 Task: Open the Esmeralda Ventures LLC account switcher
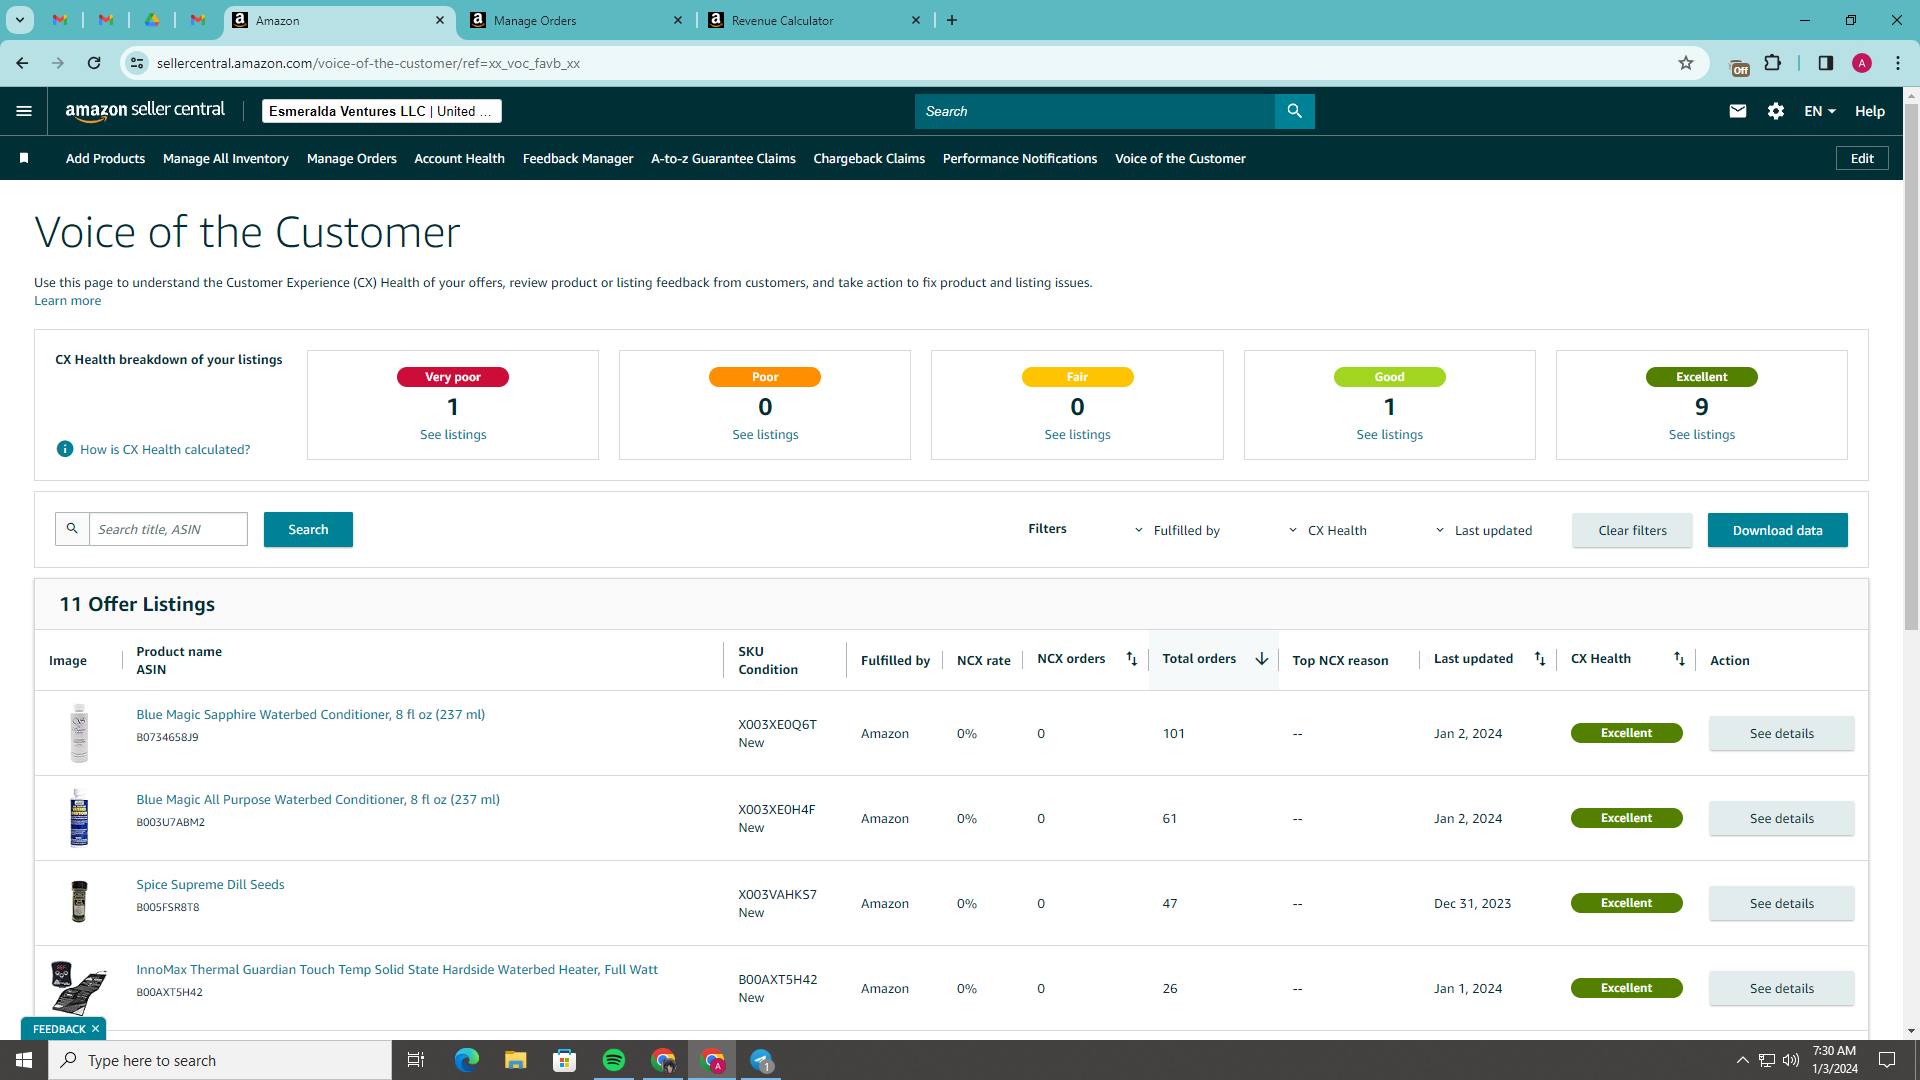(381, 111)
